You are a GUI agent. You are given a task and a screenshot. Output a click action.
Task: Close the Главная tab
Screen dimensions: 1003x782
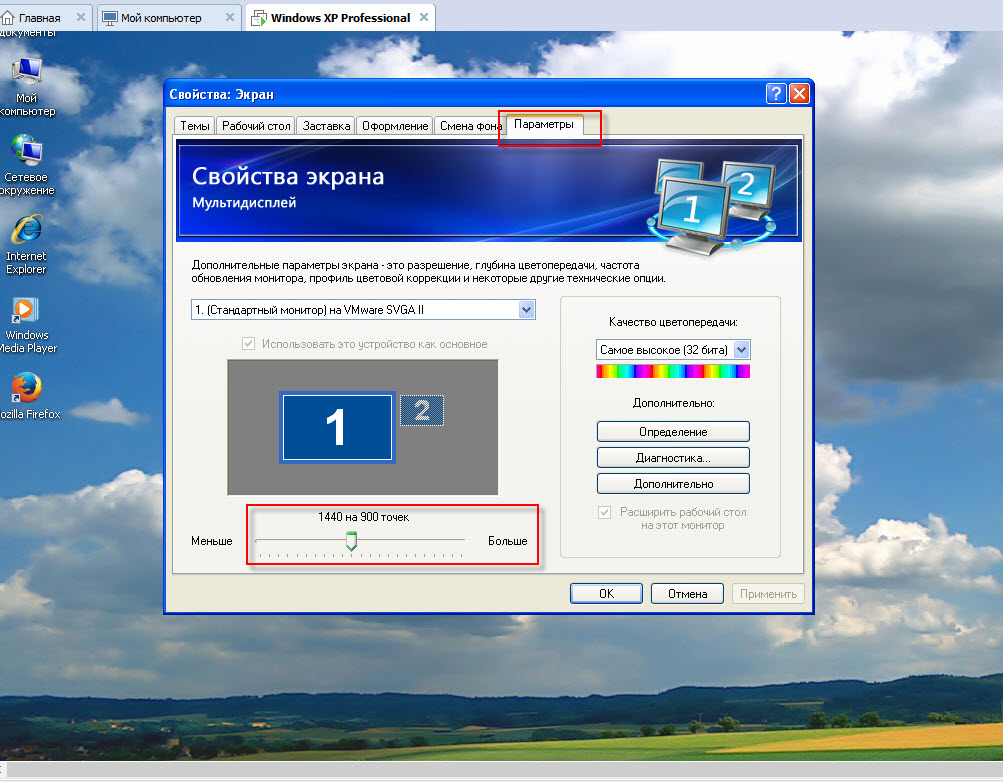click(81, 17)
